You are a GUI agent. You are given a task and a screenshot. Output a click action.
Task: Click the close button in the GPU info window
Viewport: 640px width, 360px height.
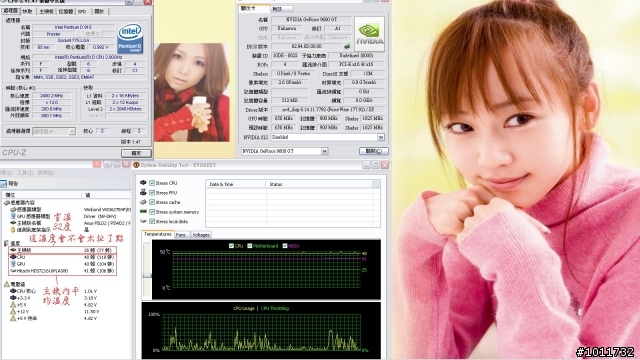(x=374, y=151)
